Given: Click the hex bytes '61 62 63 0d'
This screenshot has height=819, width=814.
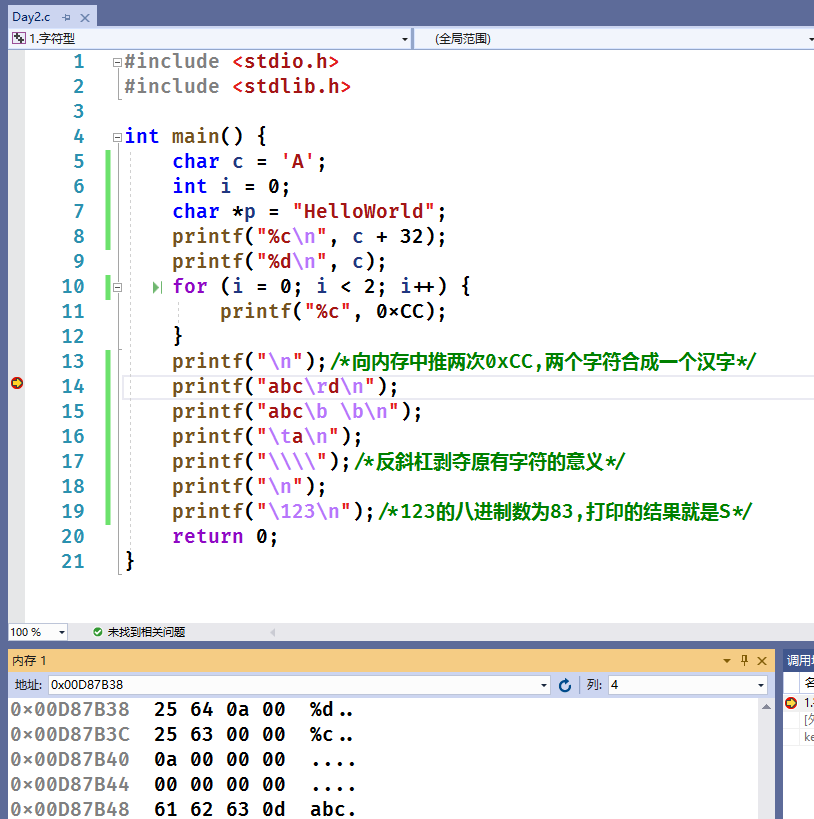Looking at the screenshot, I should [x=219, y=809].
